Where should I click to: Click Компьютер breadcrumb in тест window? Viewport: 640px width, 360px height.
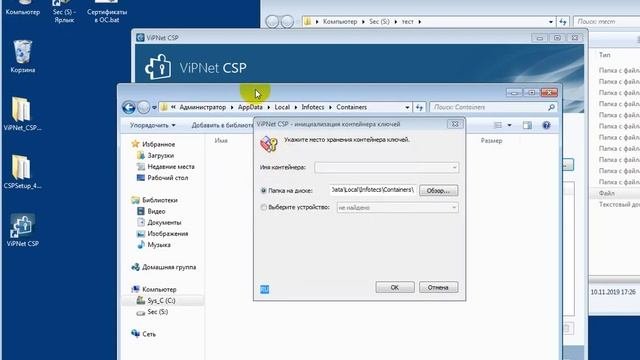pyautogui.click(x=340, y=22)
